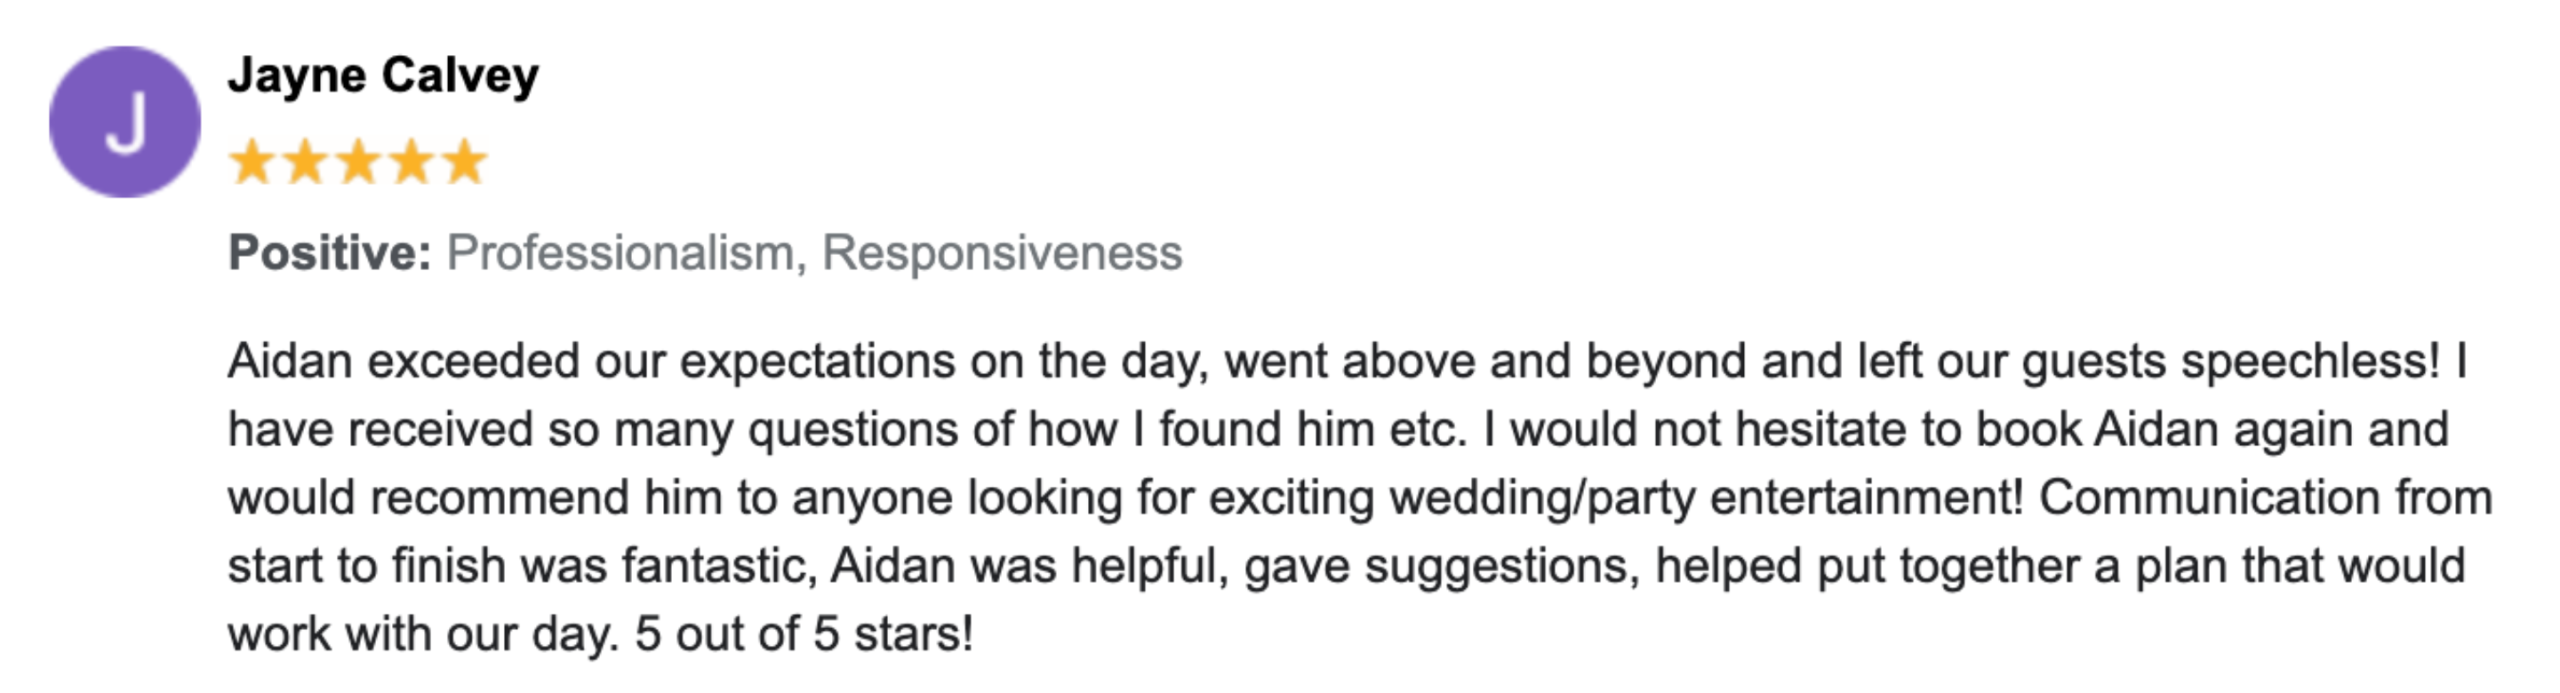Open Jayne Calvey's reviewer name link
This screenshot has width=2560, height=693.
383,75
